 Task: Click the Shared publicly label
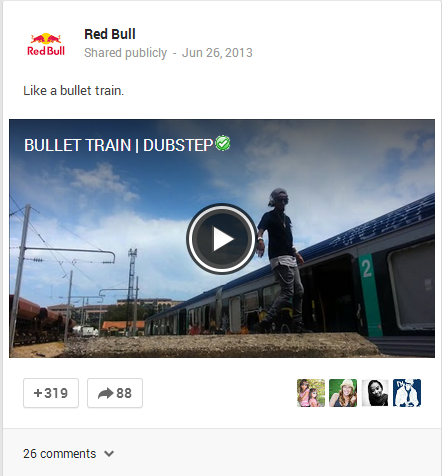(x=125, y=53)
